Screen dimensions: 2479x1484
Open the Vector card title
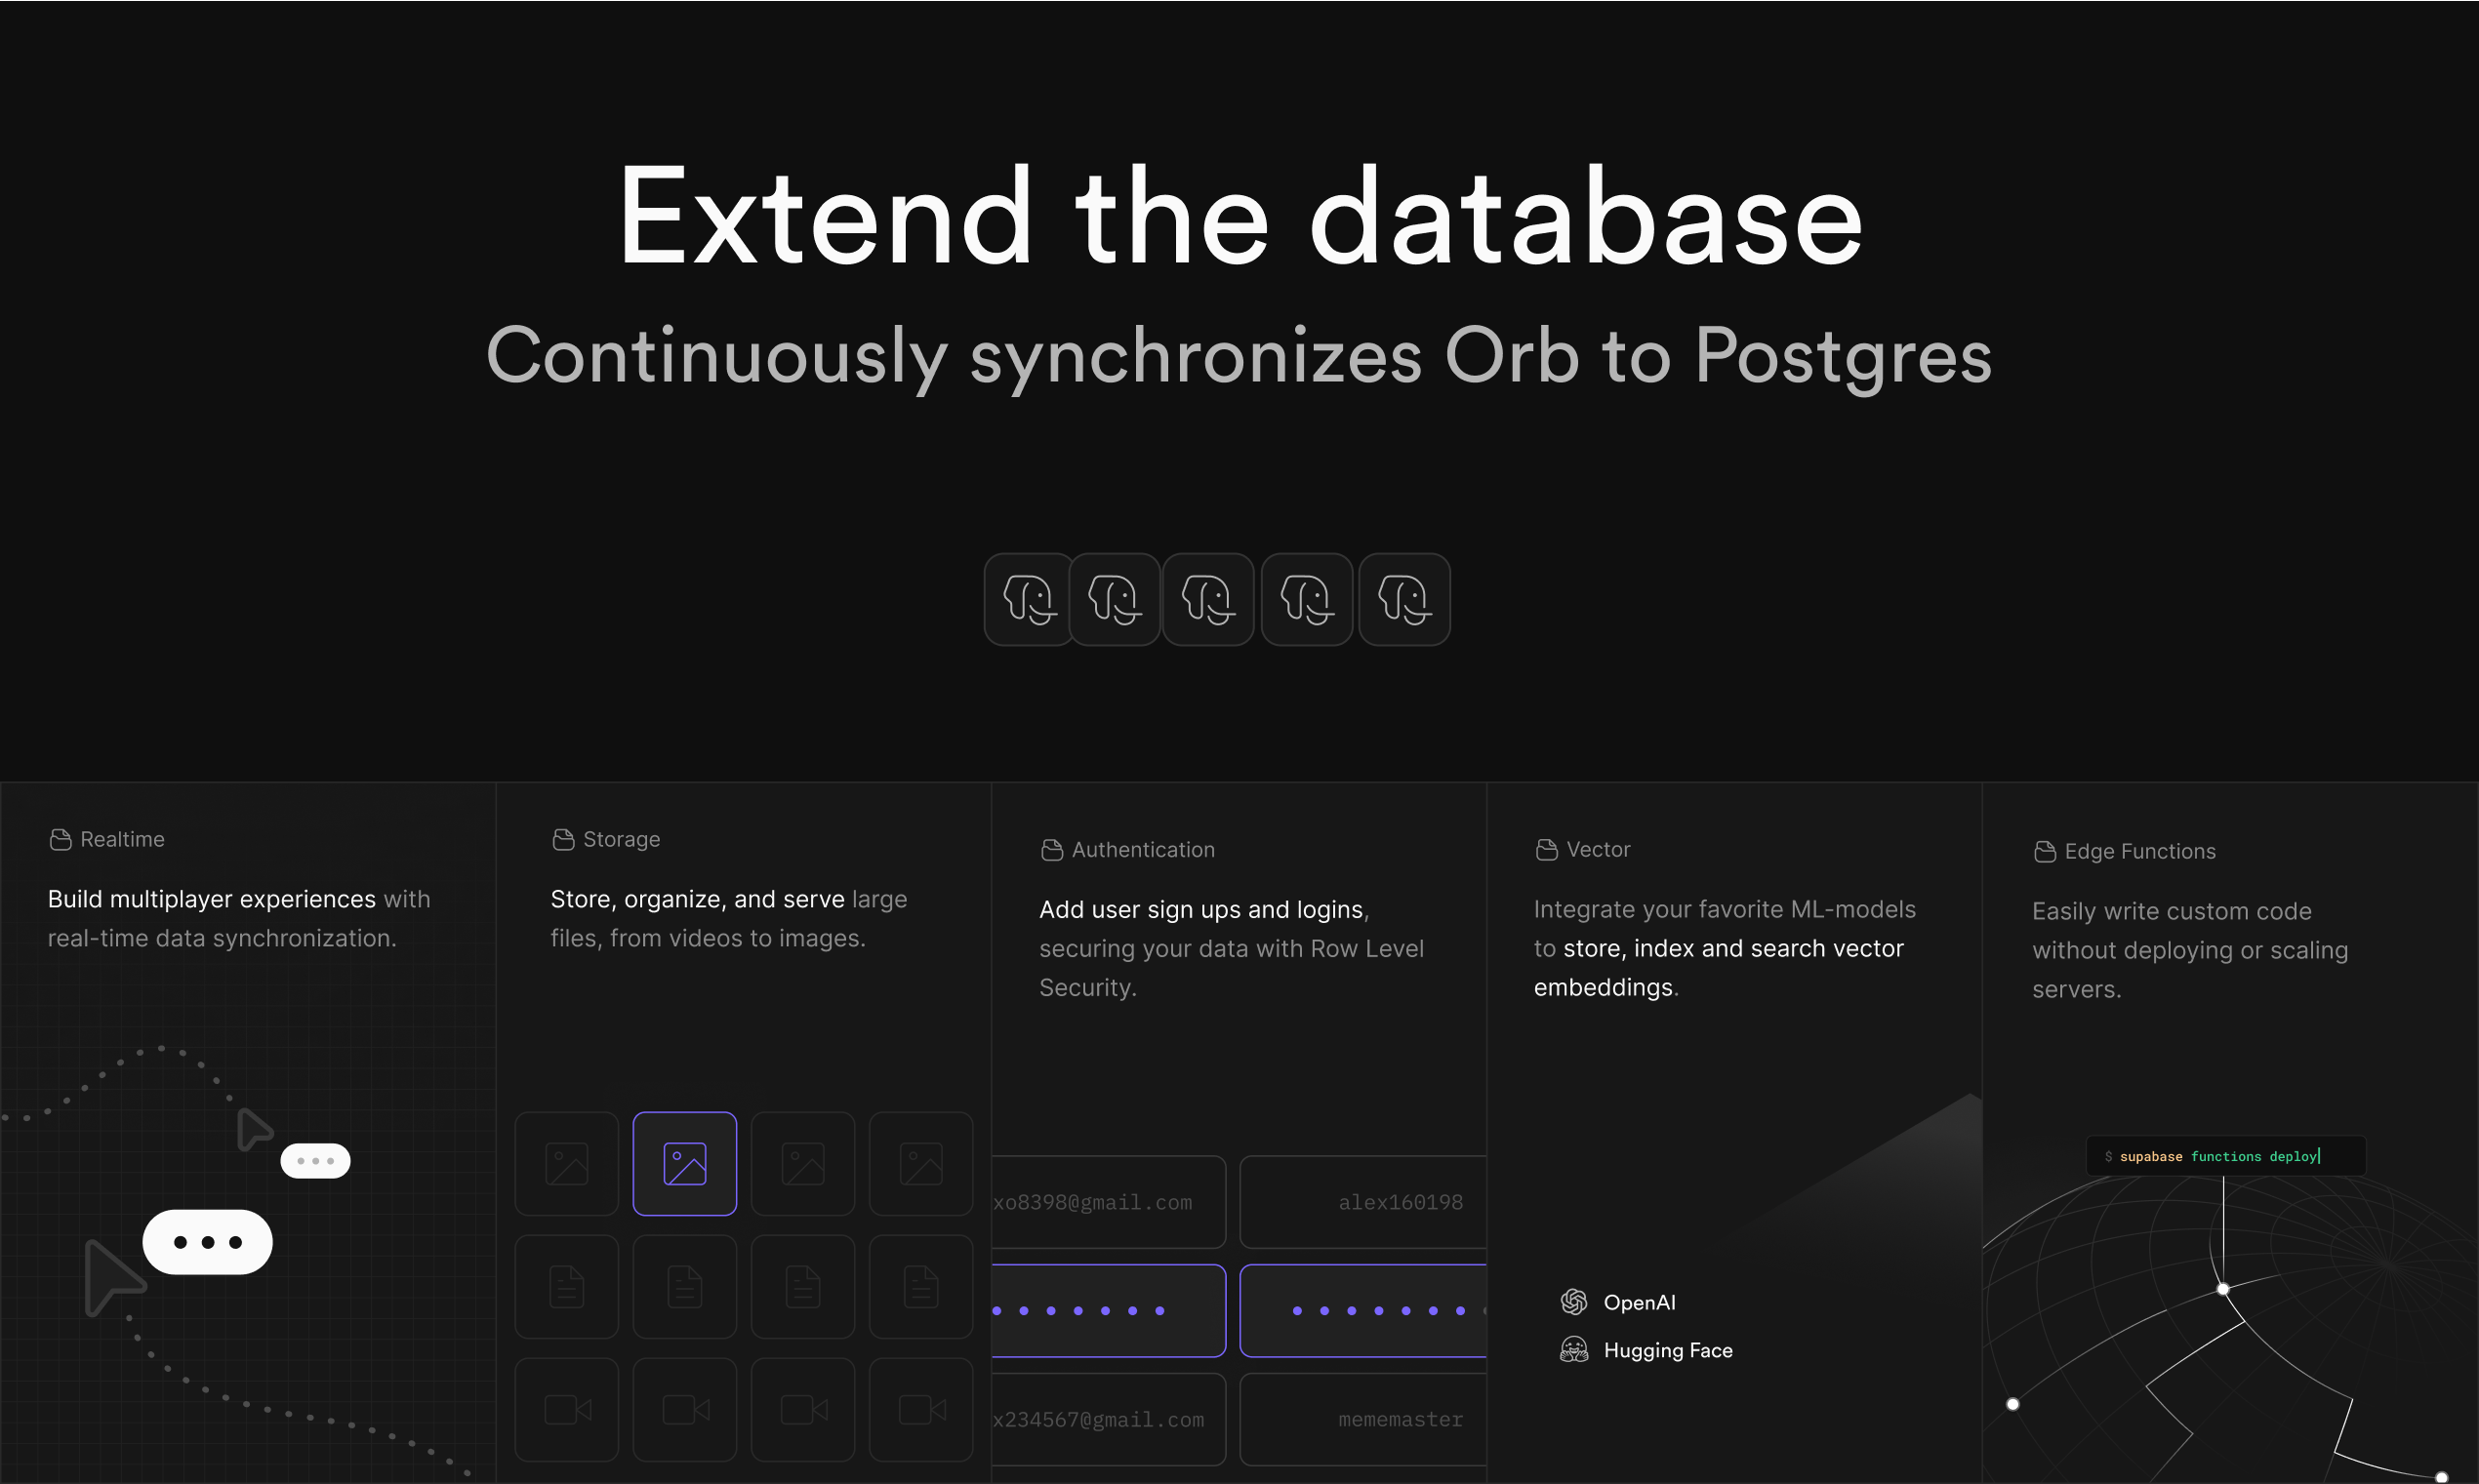click(1598, 850)
